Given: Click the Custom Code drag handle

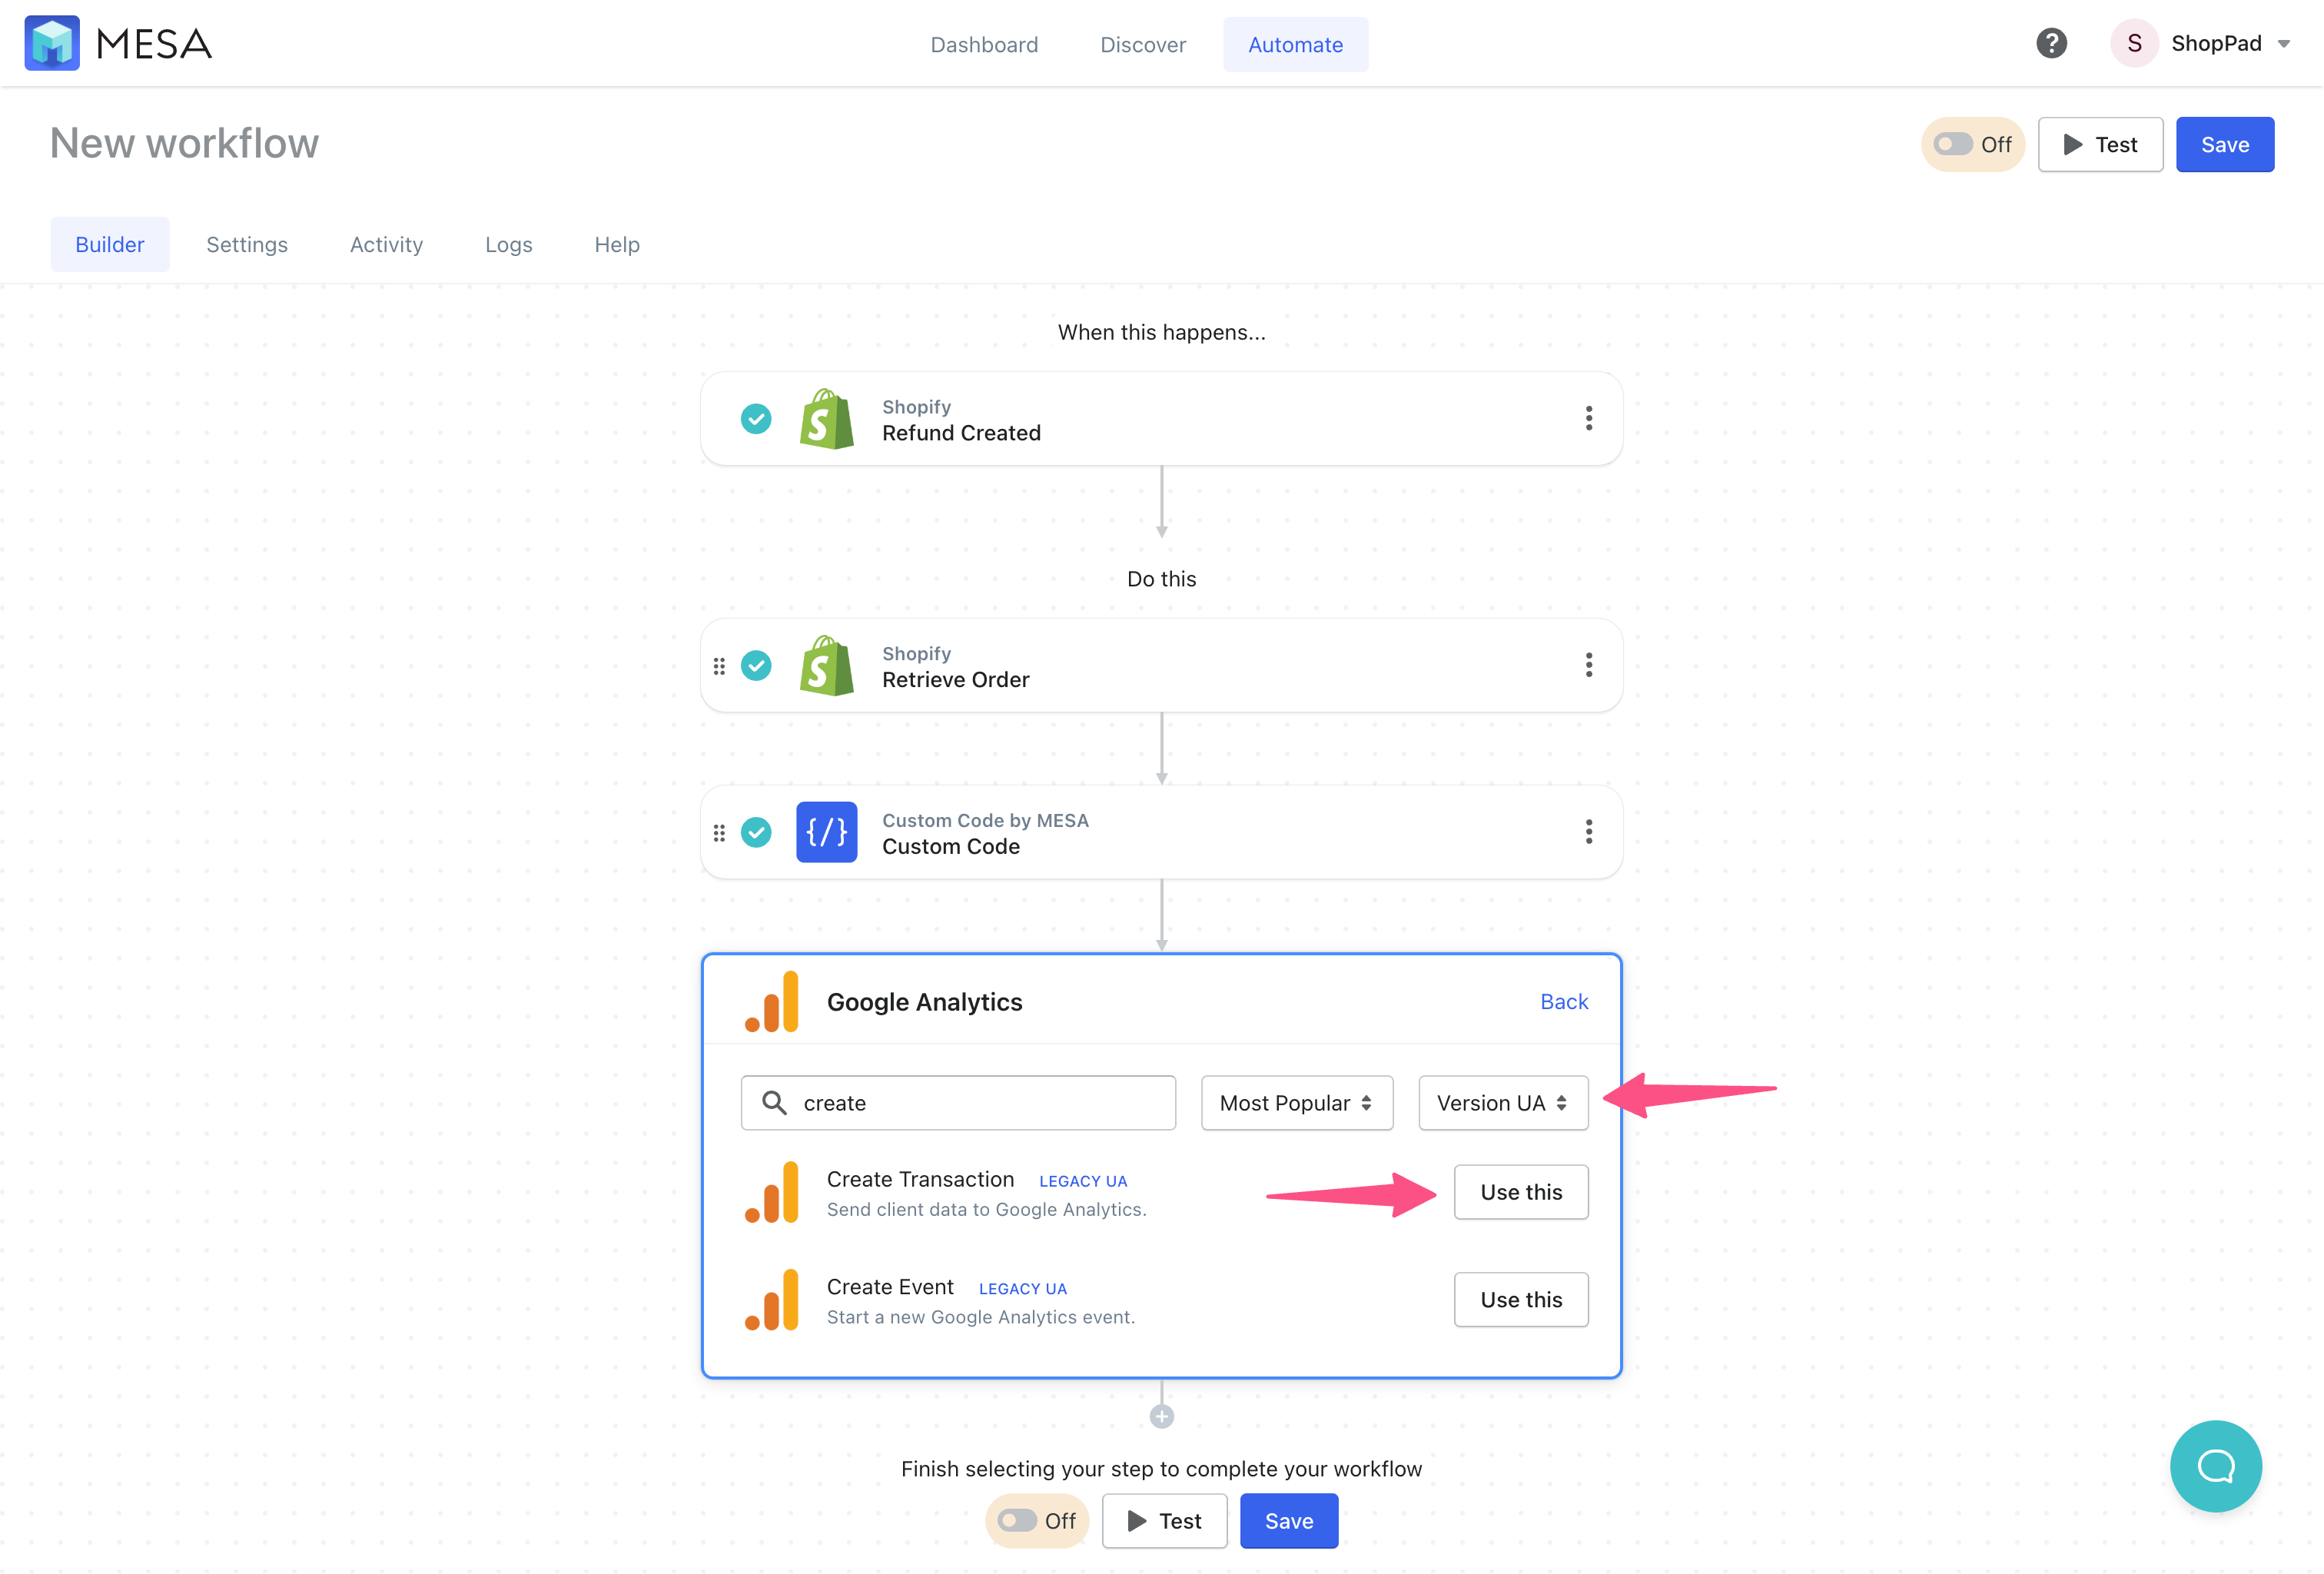Looking at the screenshot, I should click(x=719, y=833).
